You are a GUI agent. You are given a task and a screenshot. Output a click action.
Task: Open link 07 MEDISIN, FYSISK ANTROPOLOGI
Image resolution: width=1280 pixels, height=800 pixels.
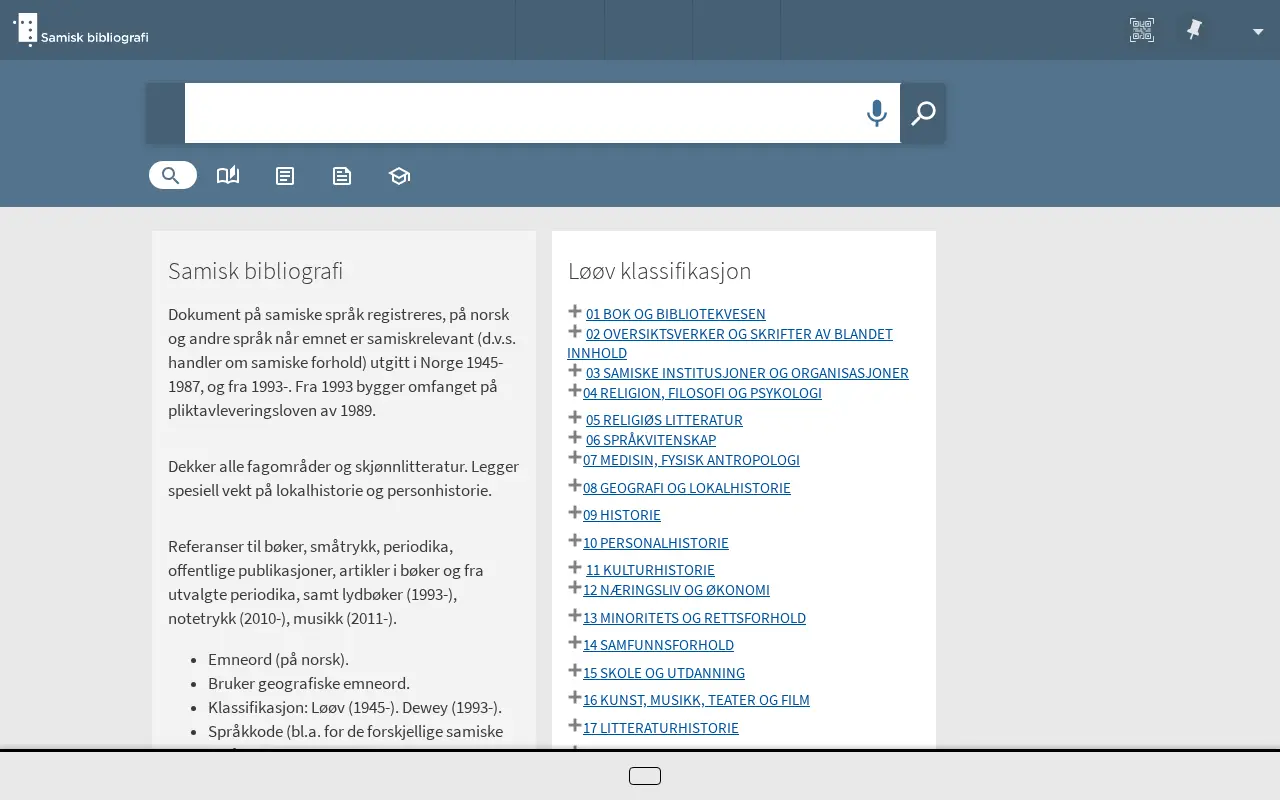click(x=691, y=460)
